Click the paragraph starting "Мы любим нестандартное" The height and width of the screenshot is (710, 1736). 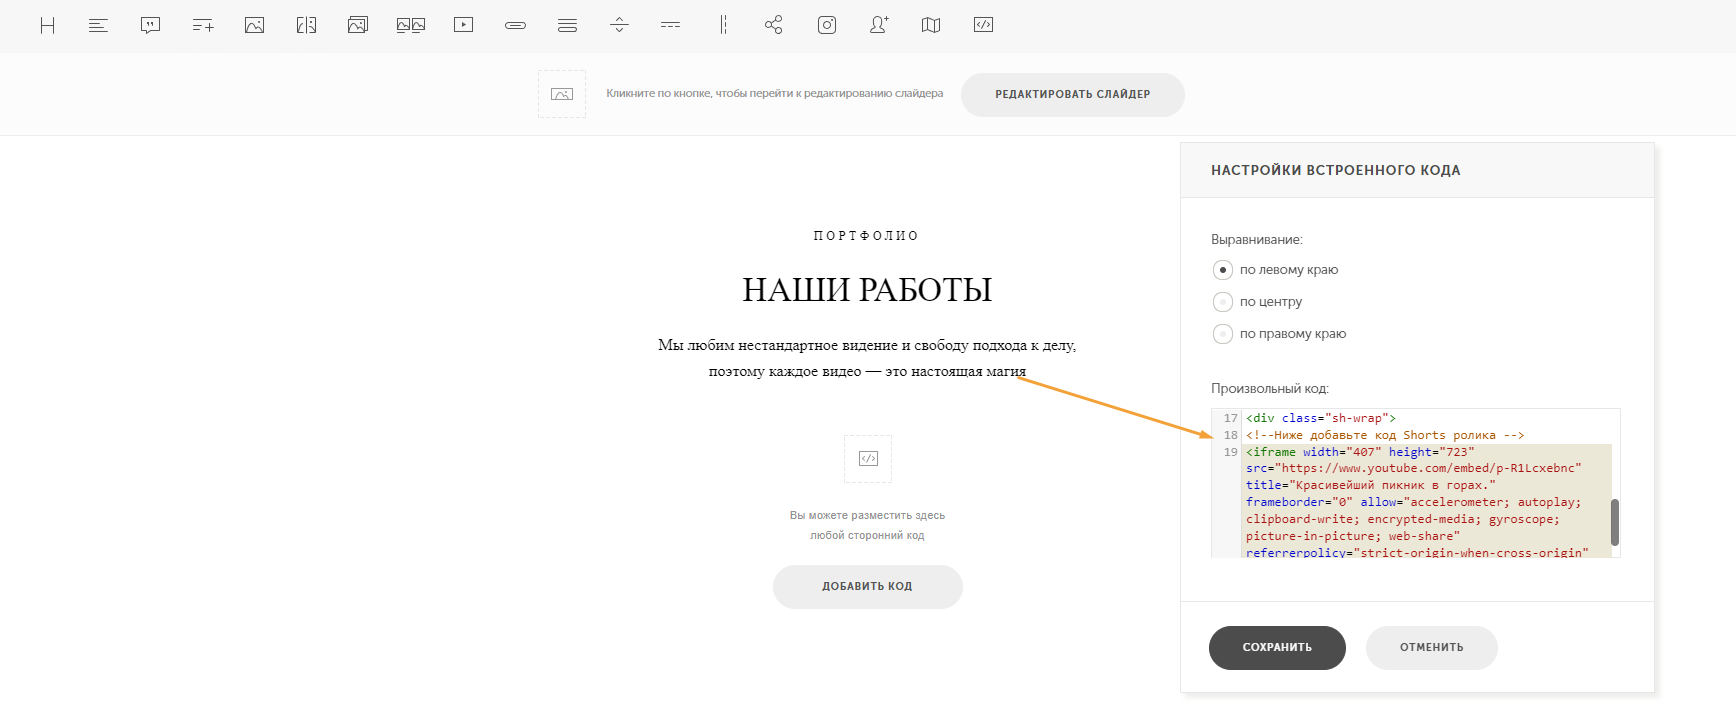coord(867,358)
